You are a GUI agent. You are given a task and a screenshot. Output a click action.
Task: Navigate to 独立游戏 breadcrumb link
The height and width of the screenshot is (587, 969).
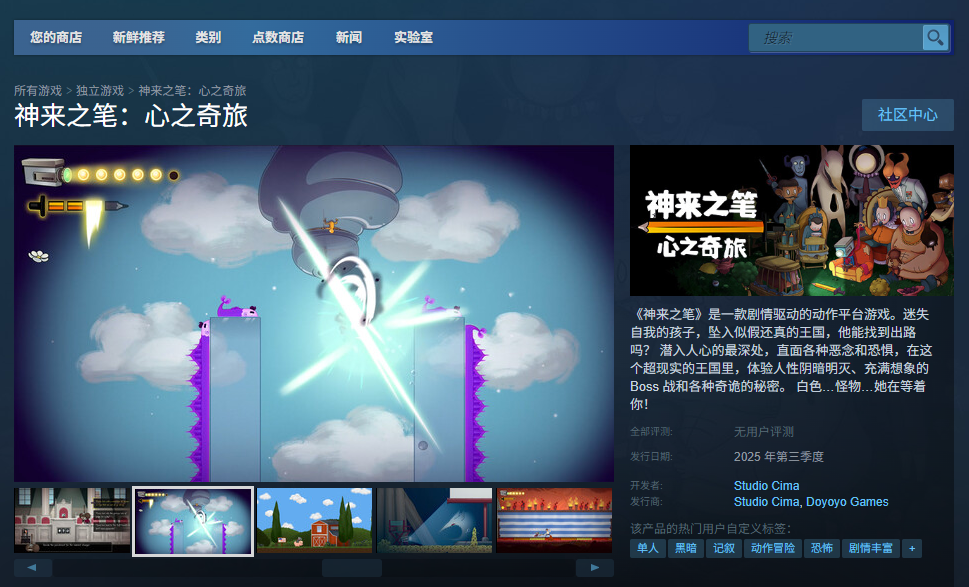[100, 91]
